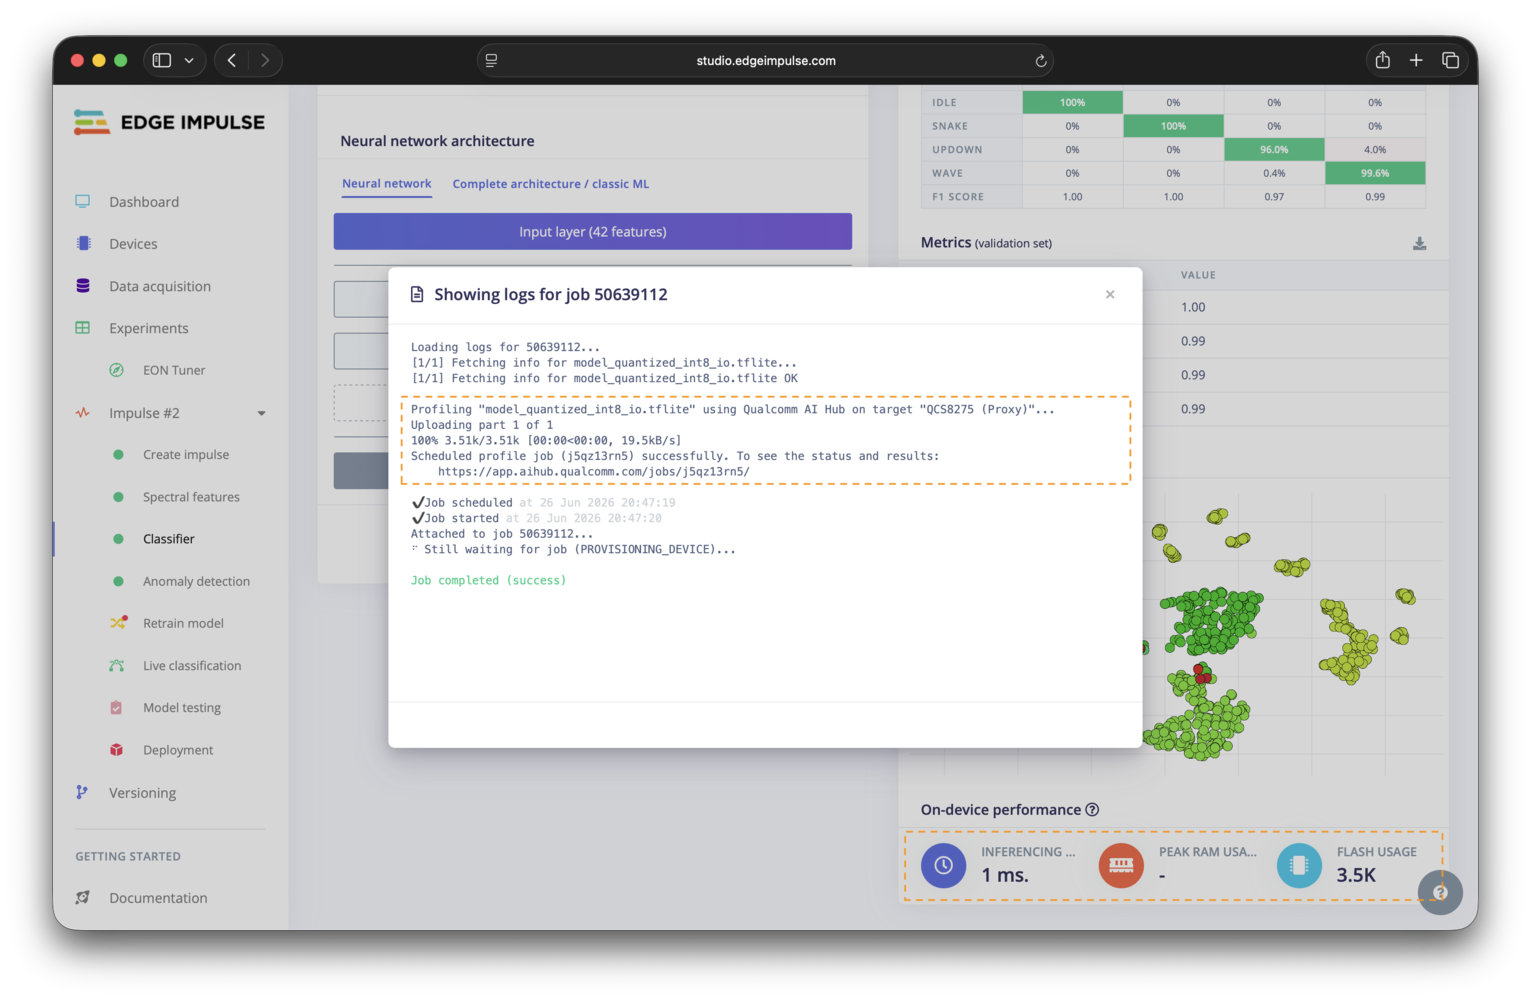The width and height of the screenshot is (1531, 1000).
Task: Expand the Impulse #2 dropdown arrow
Action: click(262, 413)
